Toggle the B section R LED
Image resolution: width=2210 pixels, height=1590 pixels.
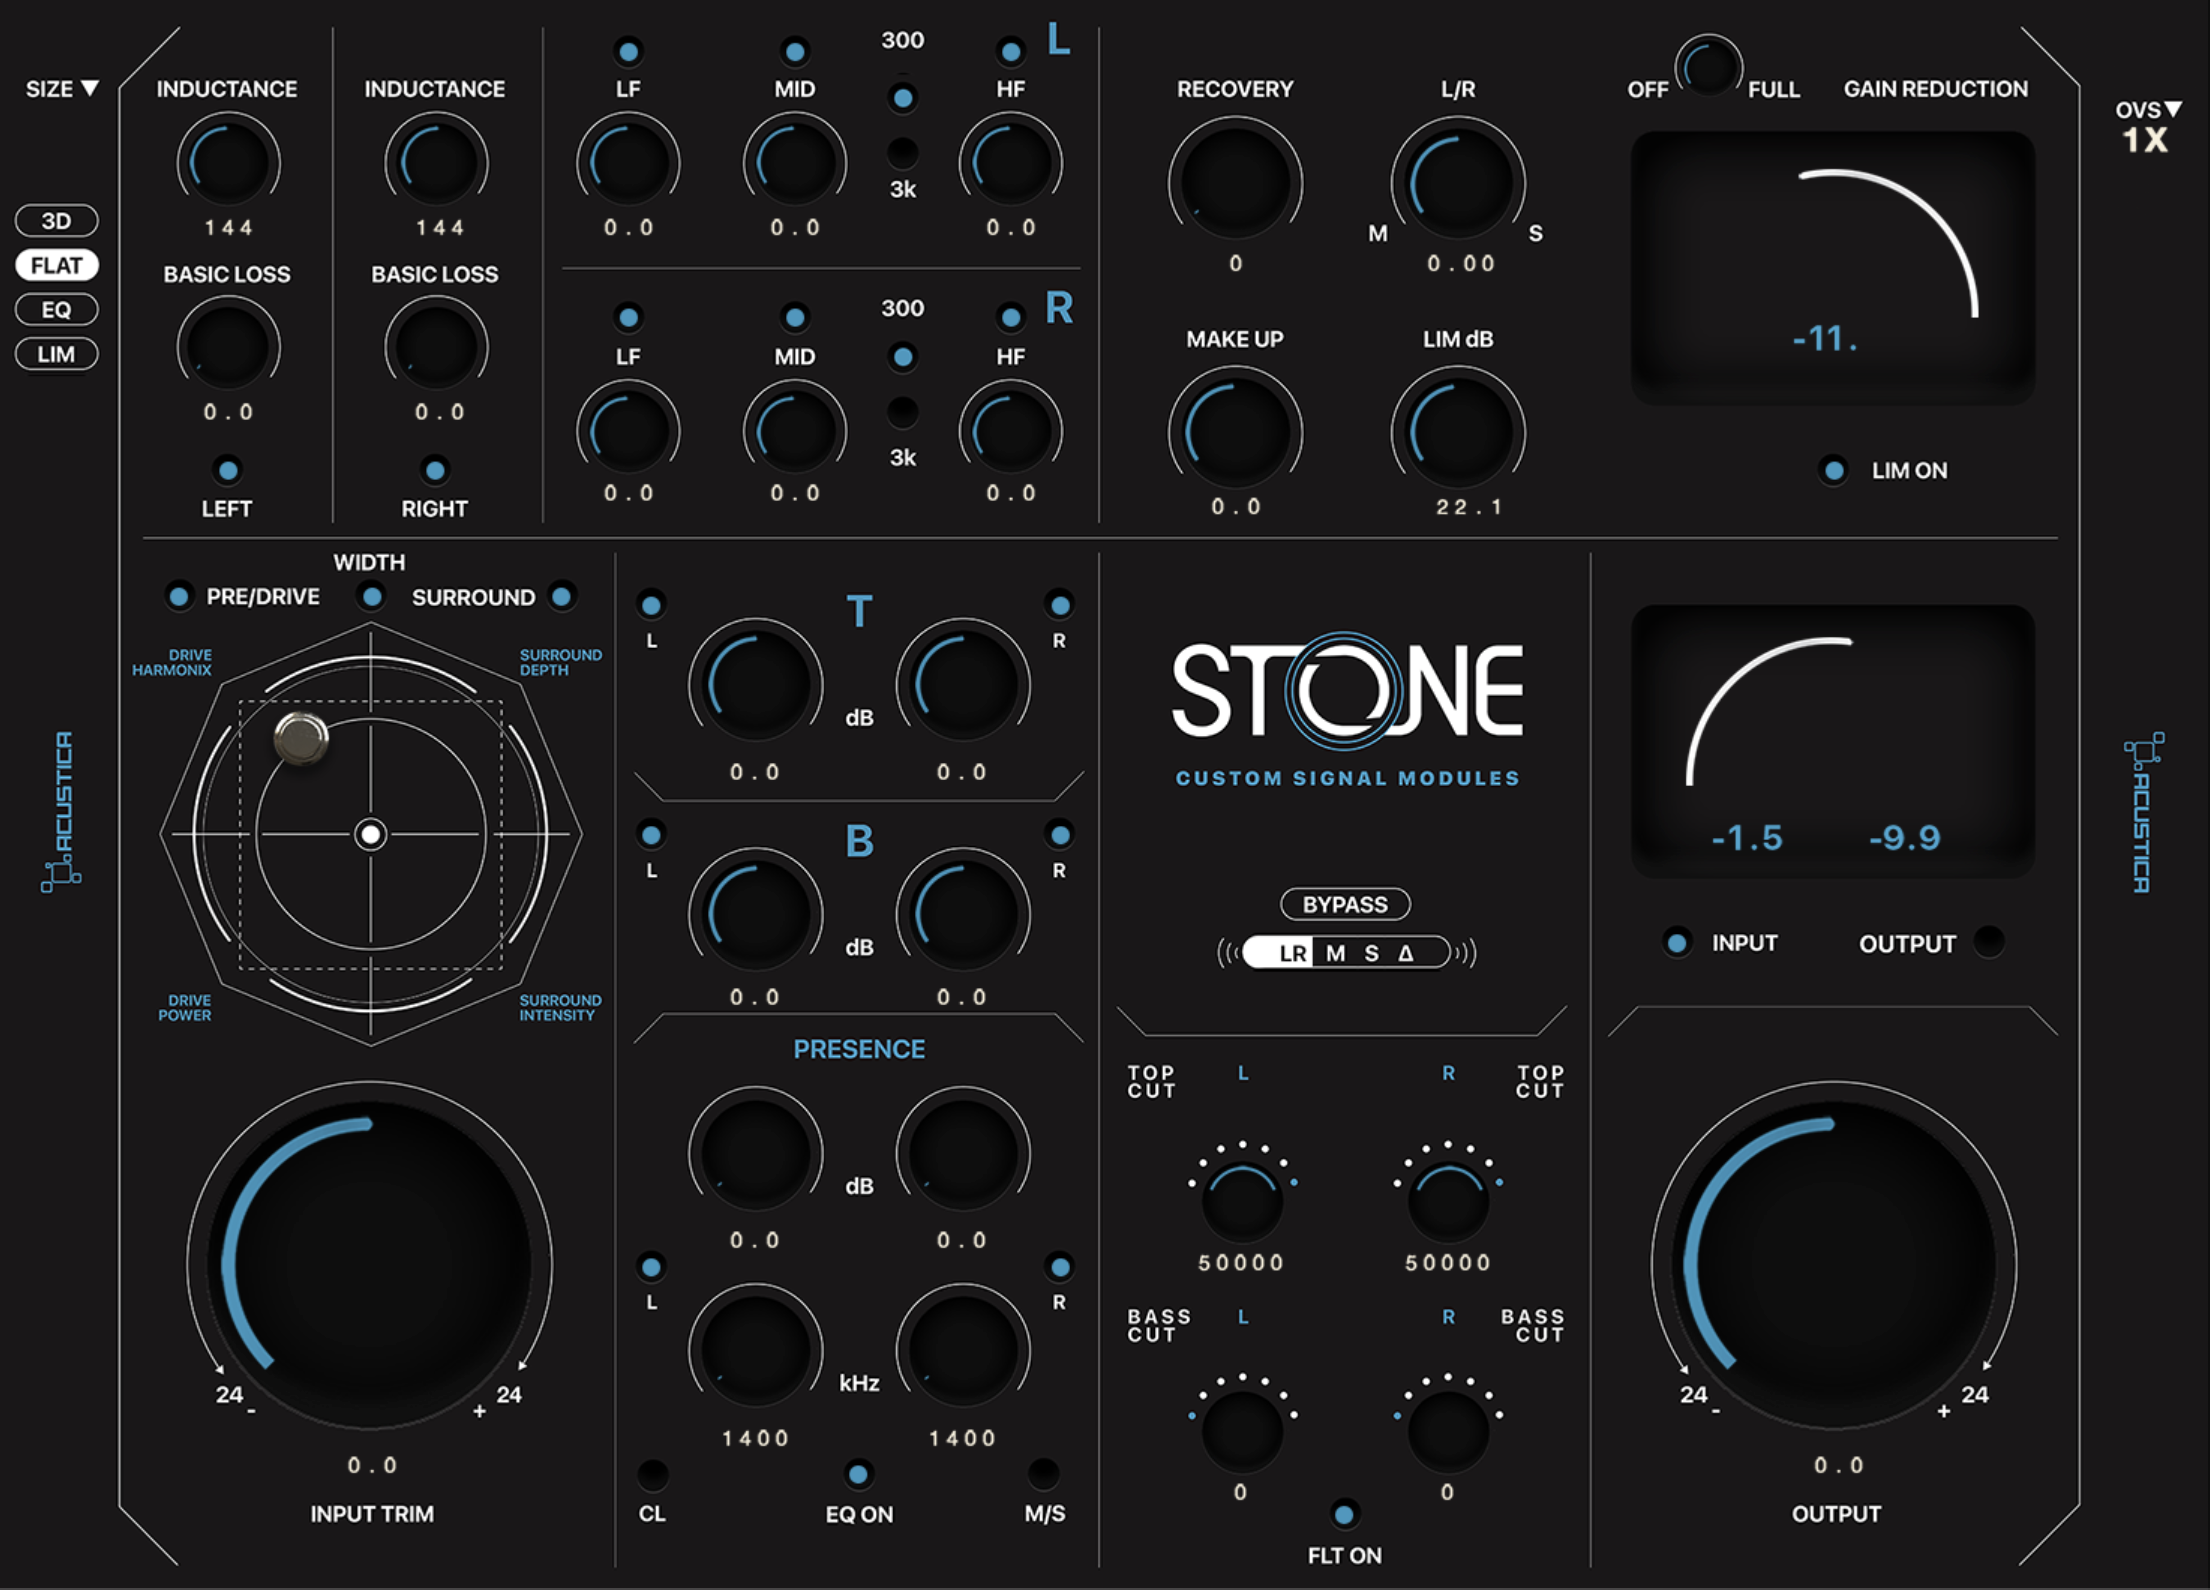[1059, 834]
